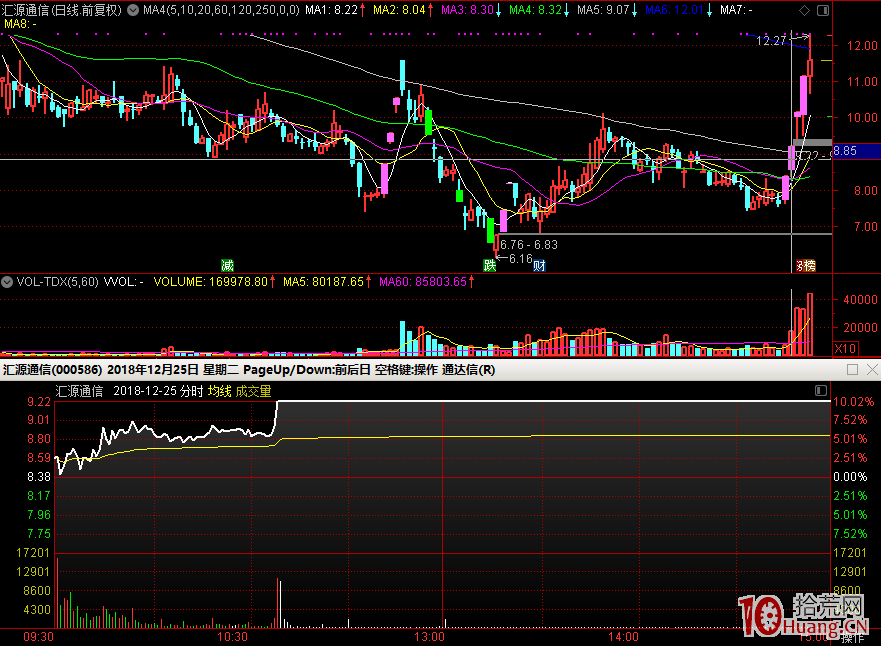
Task: Toggle the 均线 average line label
Action: coord(219,391)
